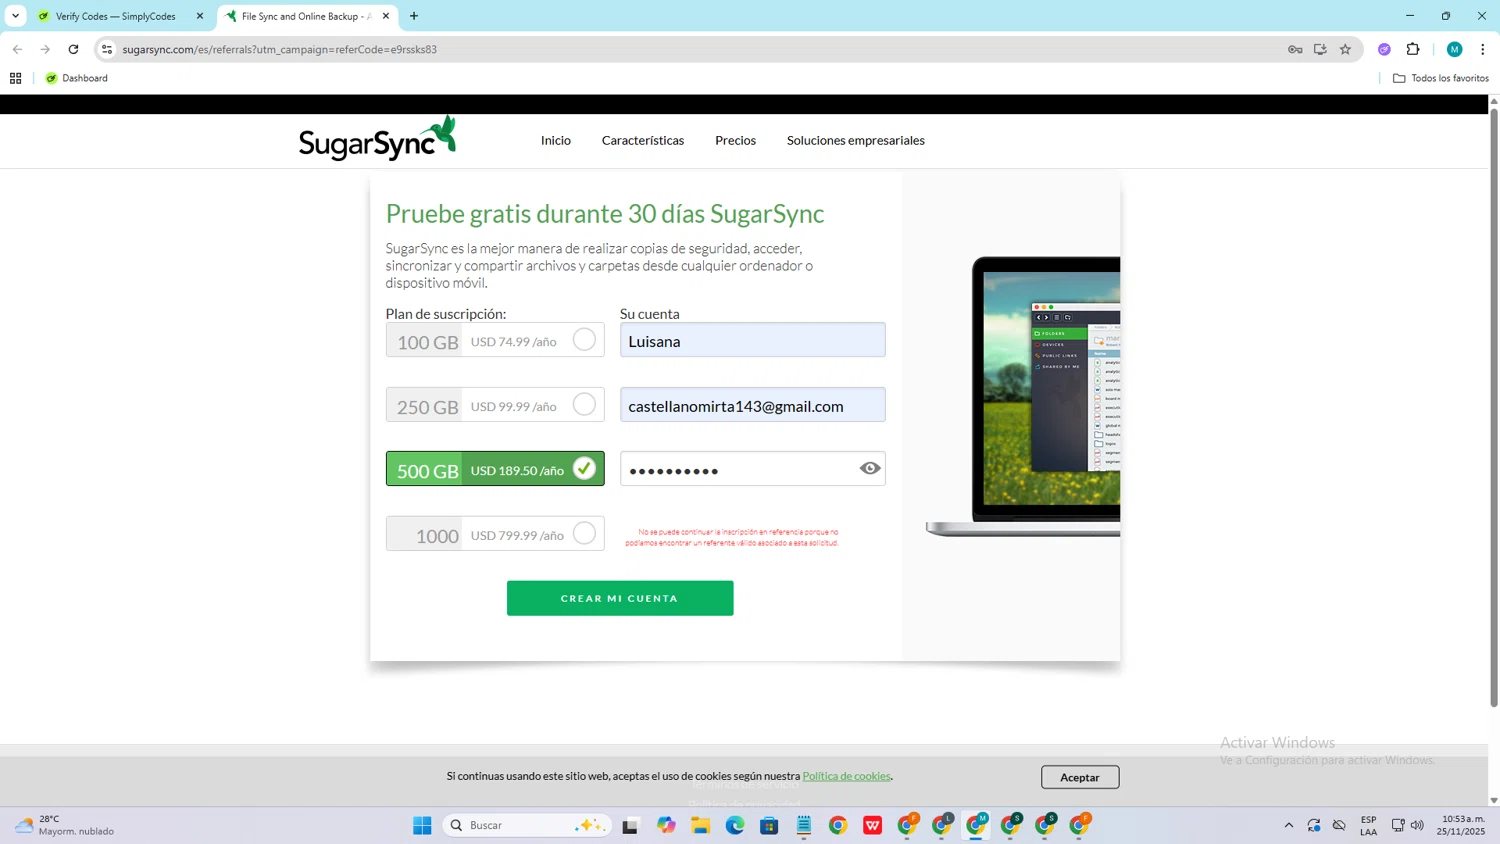View site information icon in address bar
This screenshot has width=1500, height=844.
[x=107, y=49]
